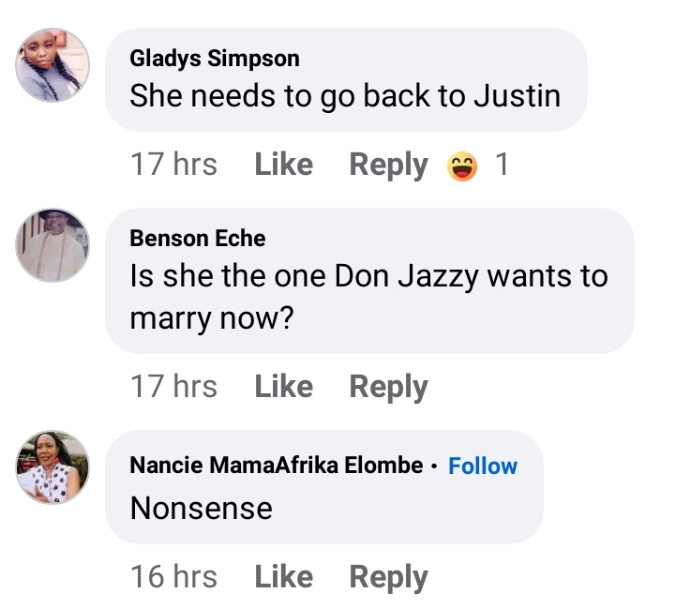Reply to Gladys Simpson's comment

tap(388, 165)
